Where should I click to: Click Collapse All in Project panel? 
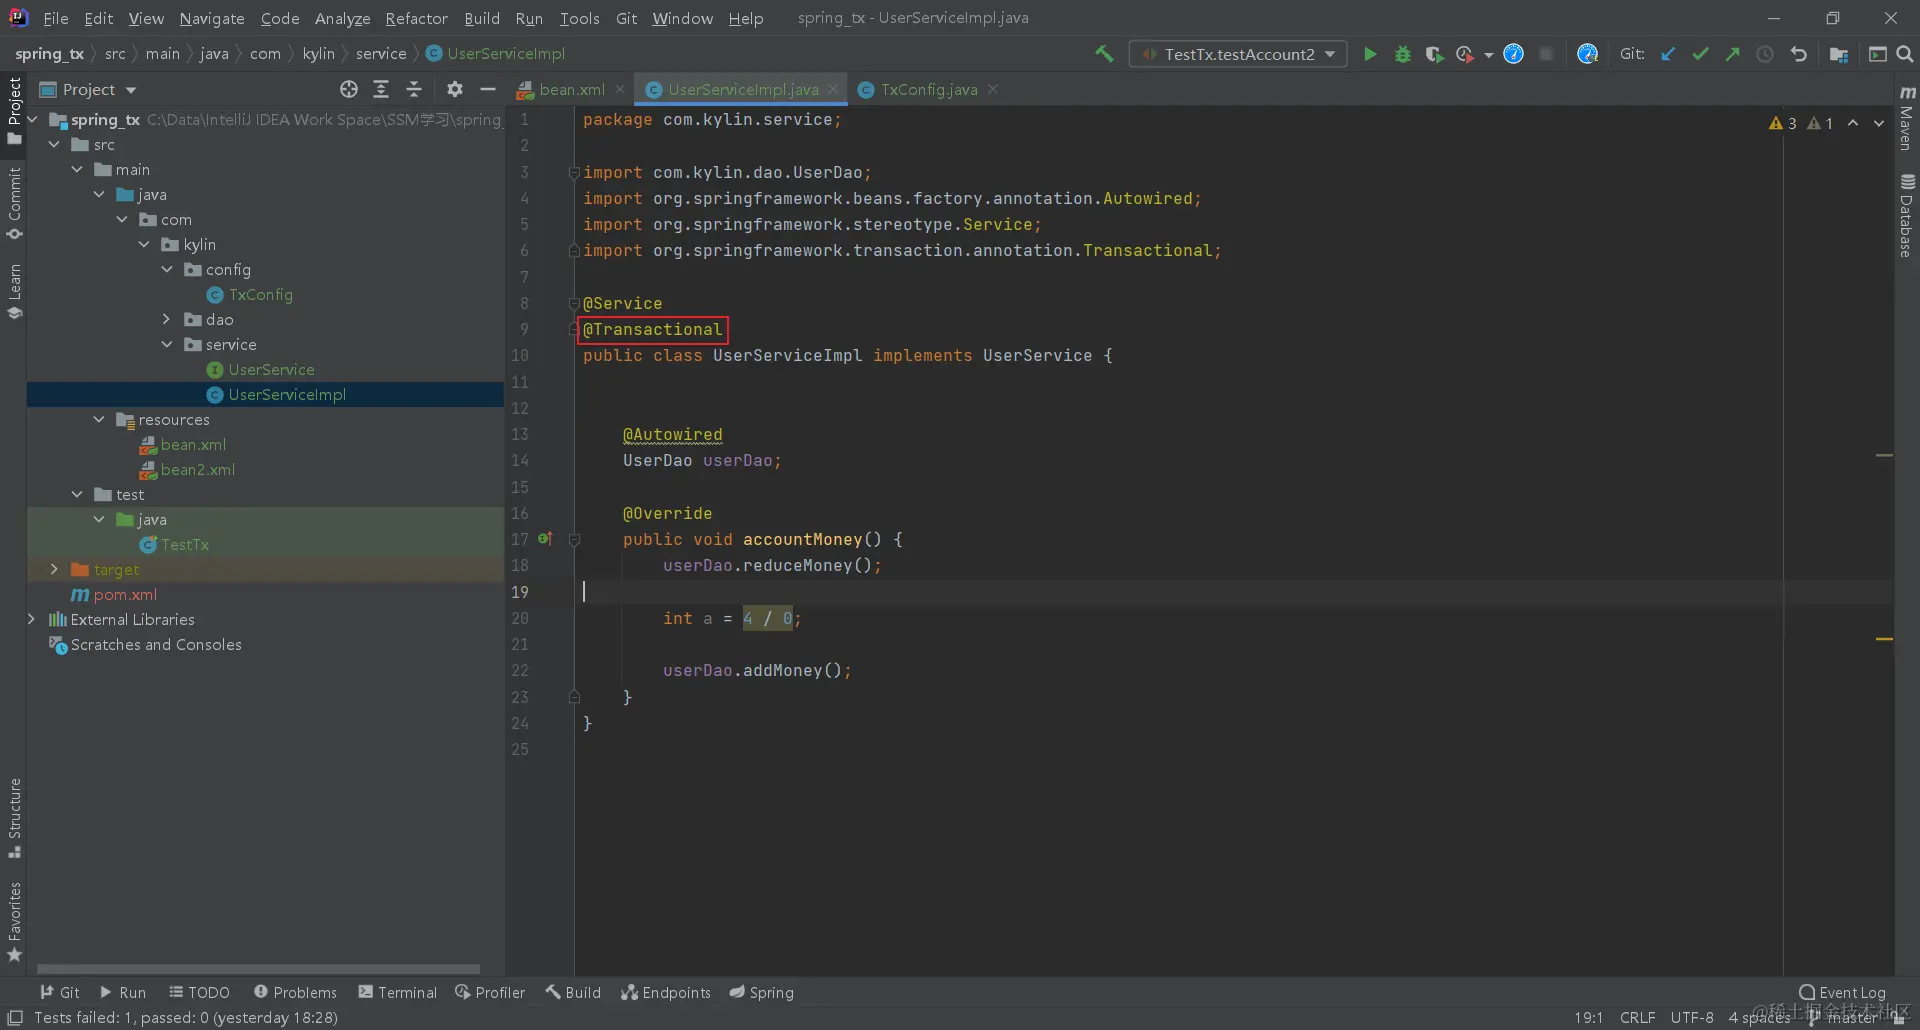414,90
